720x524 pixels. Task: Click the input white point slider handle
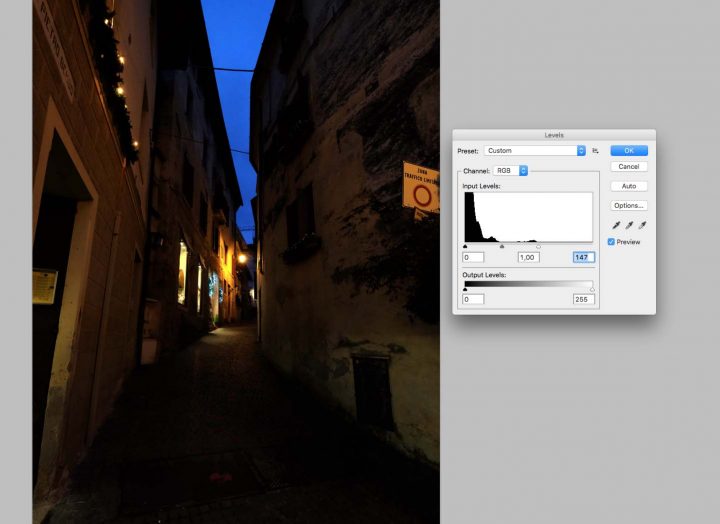[x=539, y=246]
